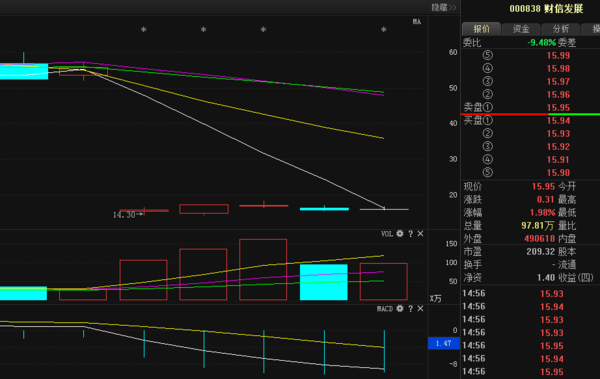Switch to the 报价 tab
The width and height of the screenshot is (600, 379).
click(481, 29)
